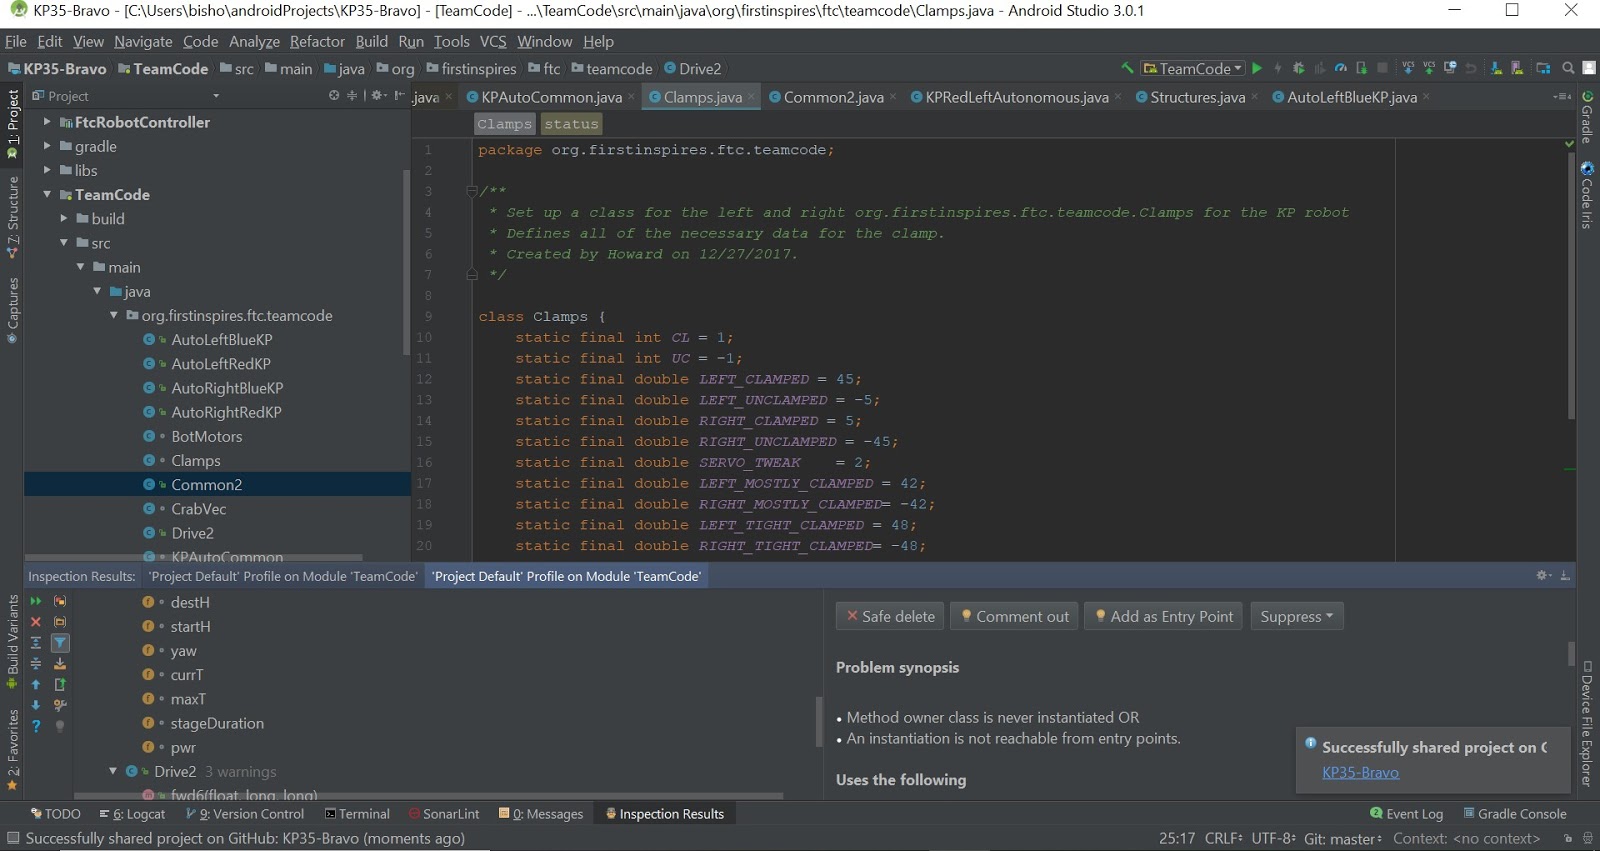Viewport: 1600px width, 851px height.
Task: Run the app with green play icon
Action: [x=1257, y=68]
